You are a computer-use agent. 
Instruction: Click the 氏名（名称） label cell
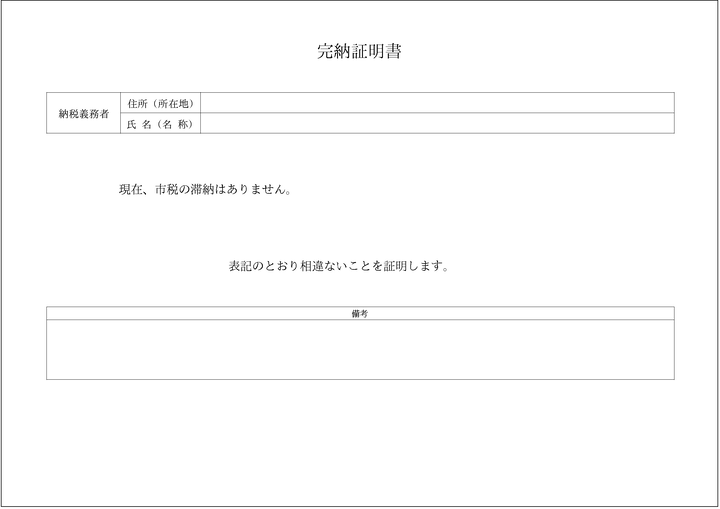coord(160,124)
